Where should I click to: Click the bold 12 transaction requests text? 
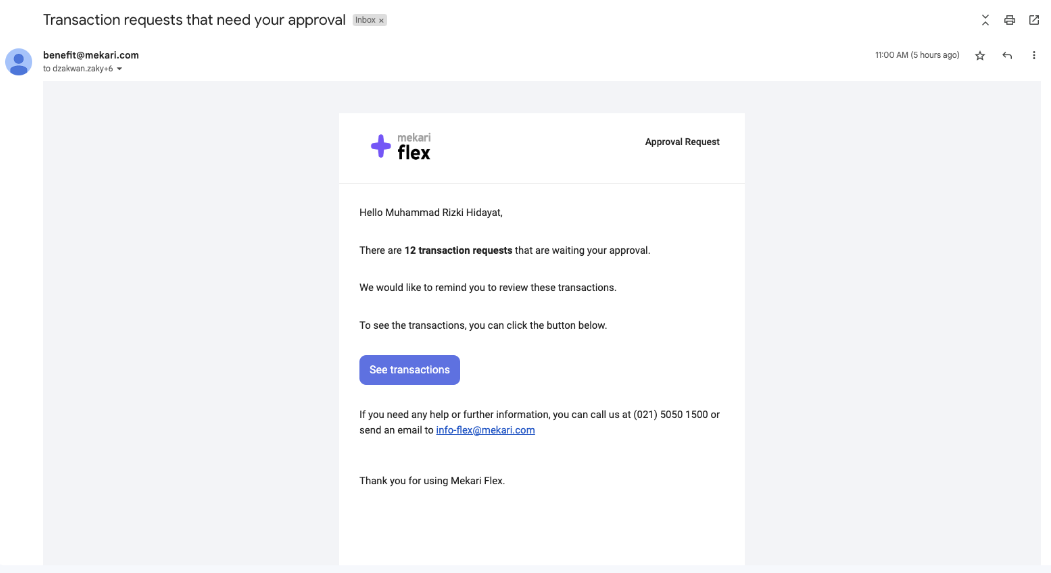(458, 251)
